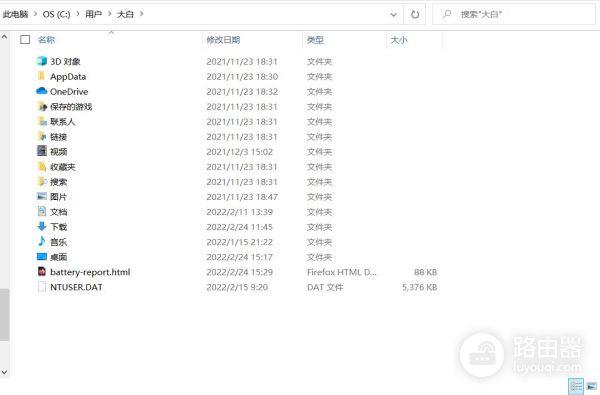Expand the chevron after 大白 in path
600x395 pixels.
(x=142, y=14)
